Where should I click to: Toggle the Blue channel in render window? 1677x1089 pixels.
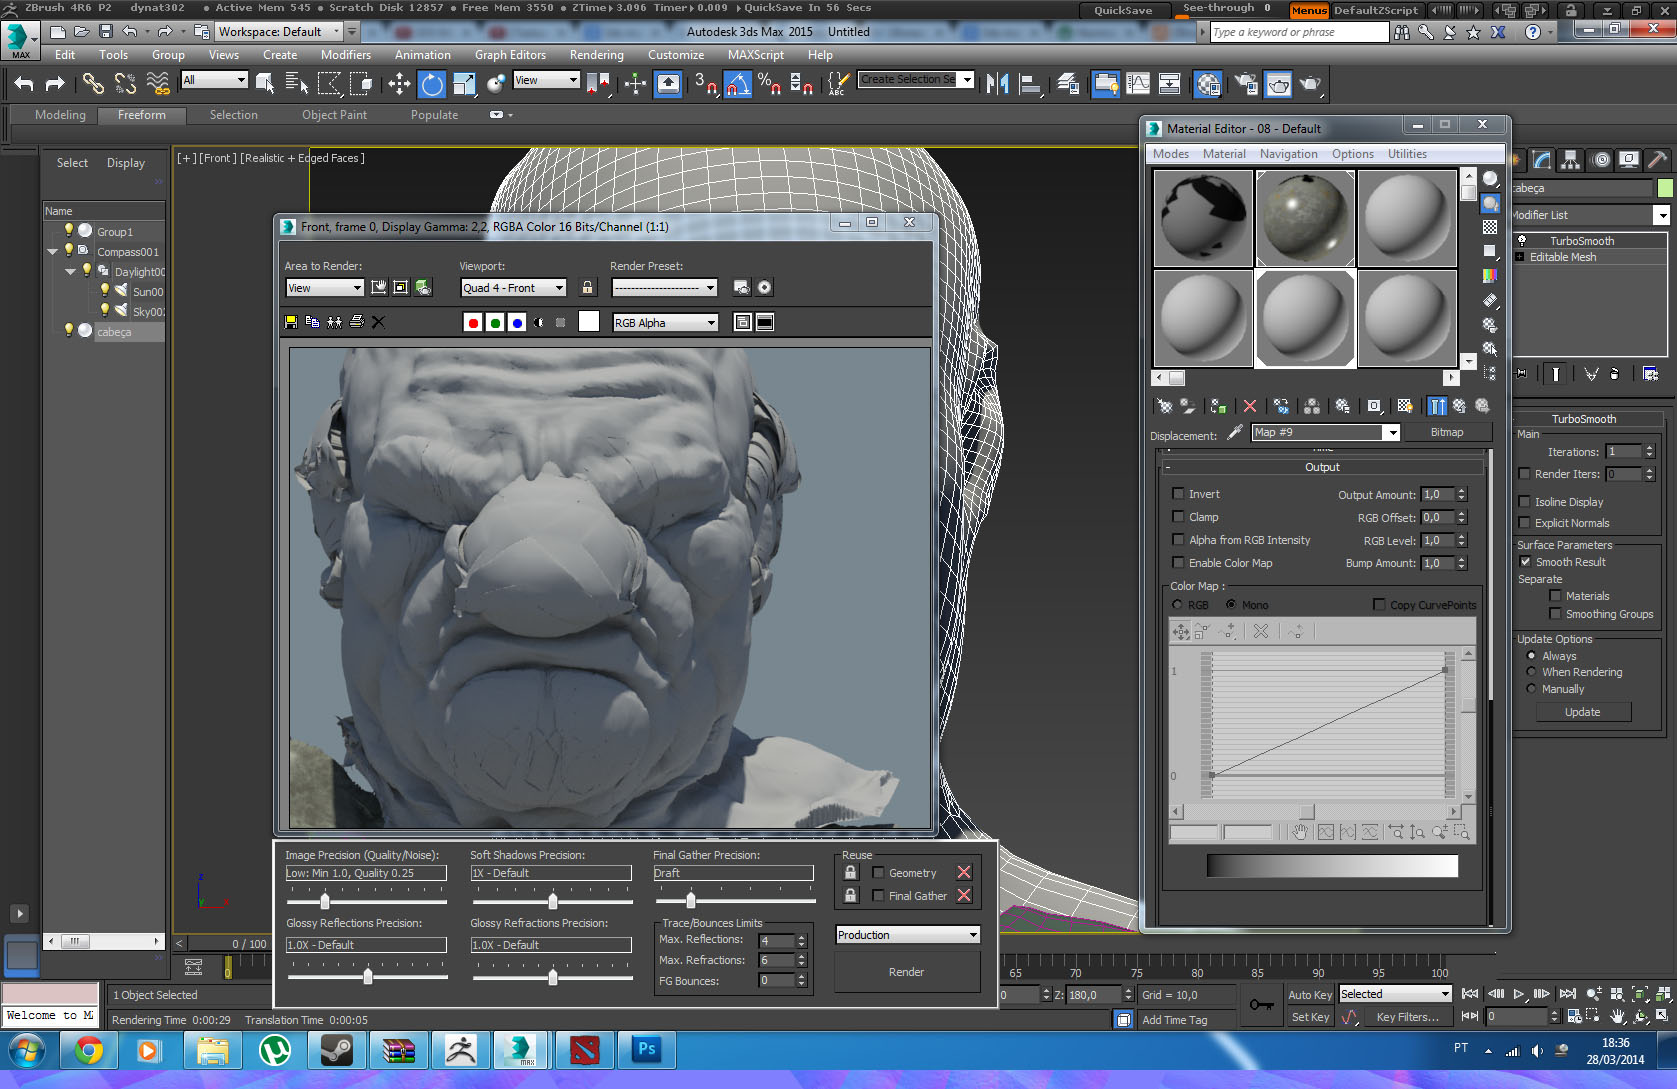coord(517,322)
